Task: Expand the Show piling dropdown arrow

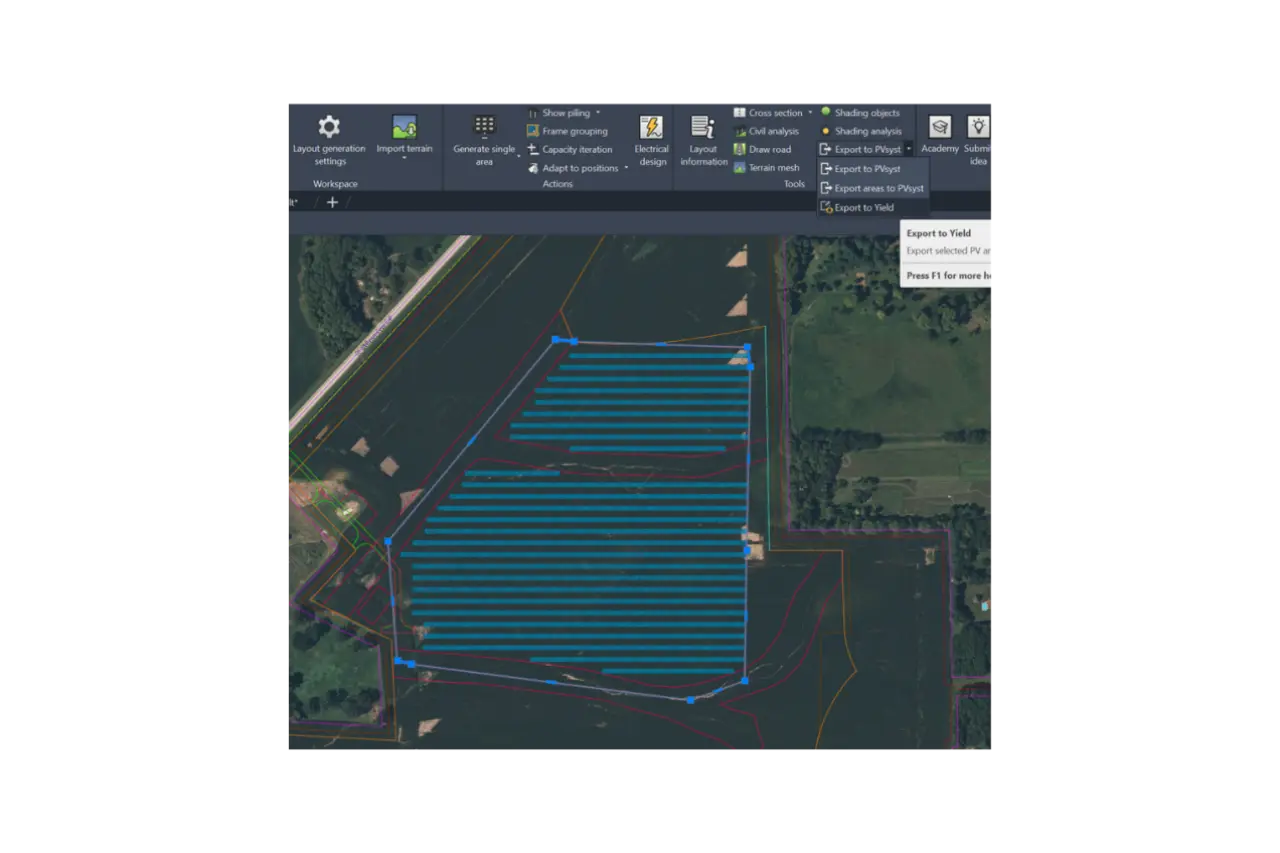Action: [x=598, y=113]
